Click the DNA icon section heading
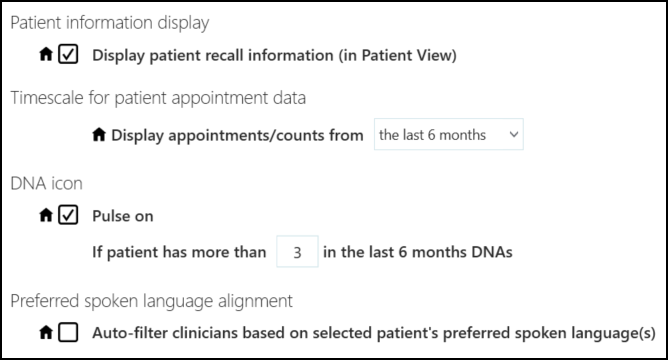 click(46, 184)
